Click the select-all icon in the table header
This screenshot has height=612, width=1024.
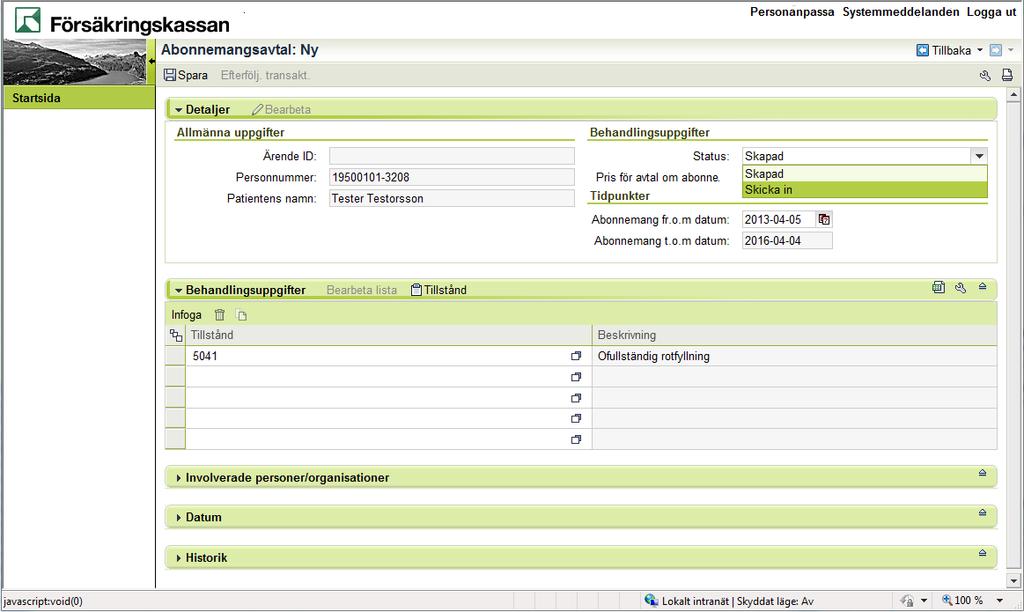click(x=176, y=335)
